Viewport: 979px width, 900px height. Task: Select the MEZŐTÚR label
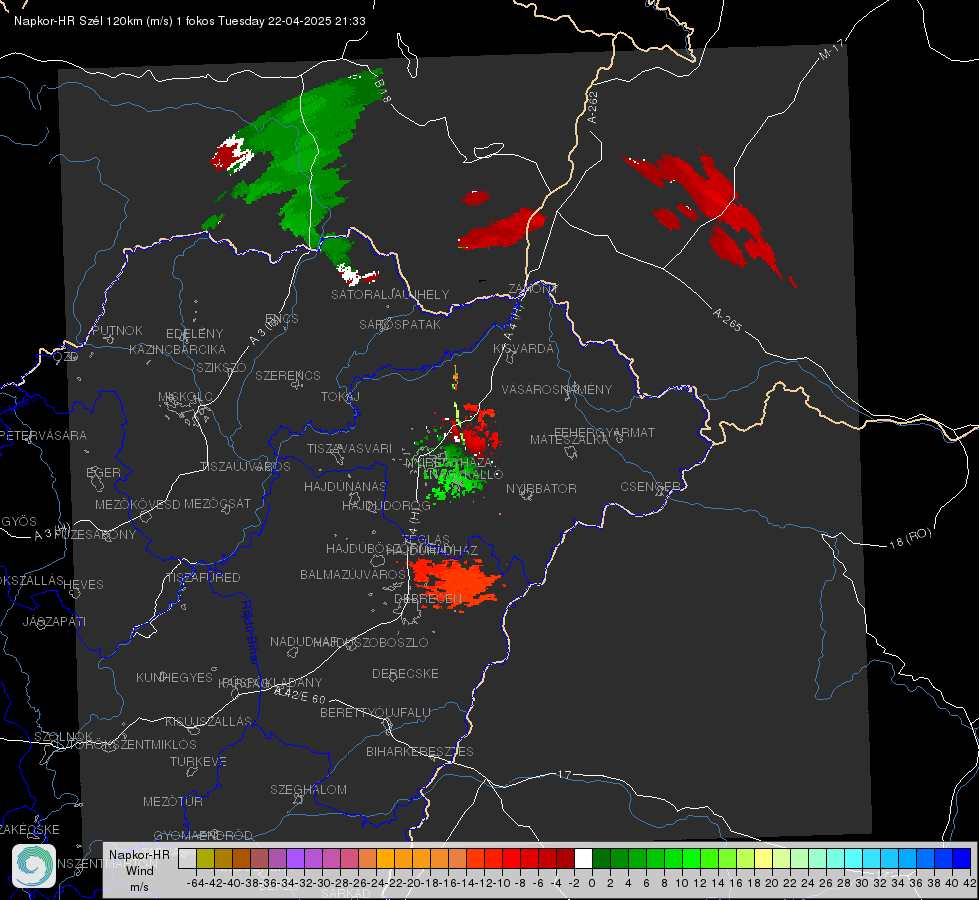point(173,801)
